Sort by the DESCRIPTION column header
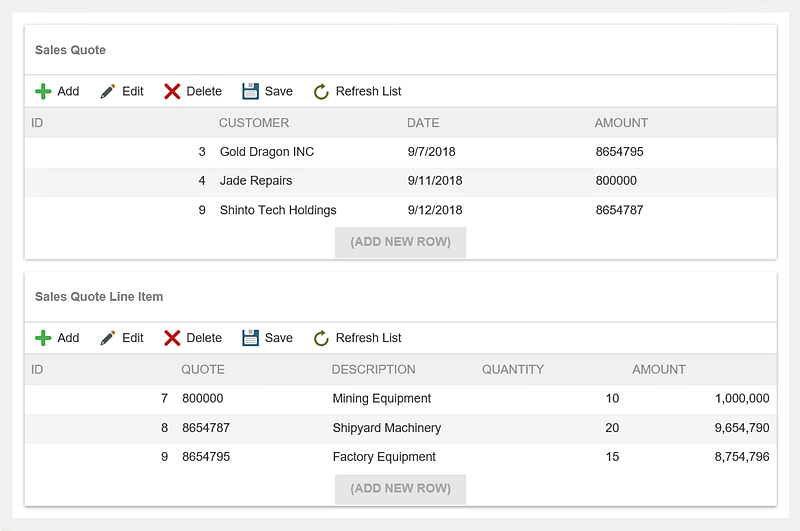 click(x=373, y=369)
